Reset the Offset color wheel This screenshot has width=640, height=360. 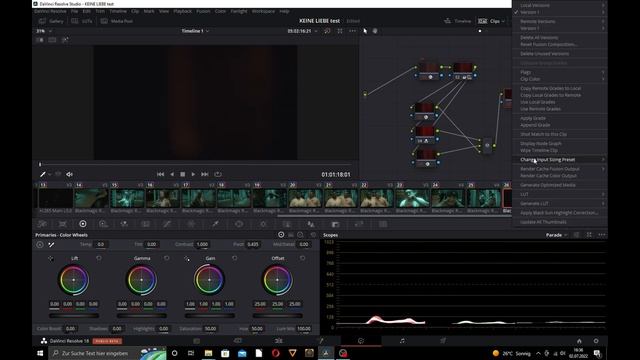click(302, 258)
